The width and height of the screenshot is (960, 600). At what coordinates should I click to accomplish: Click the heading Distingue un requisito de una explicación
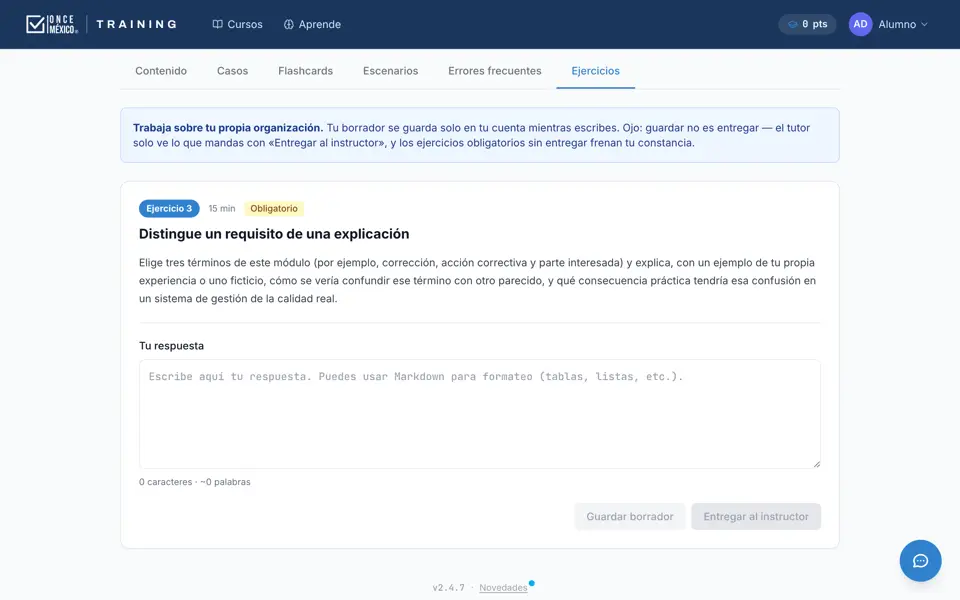click(274, 234)
